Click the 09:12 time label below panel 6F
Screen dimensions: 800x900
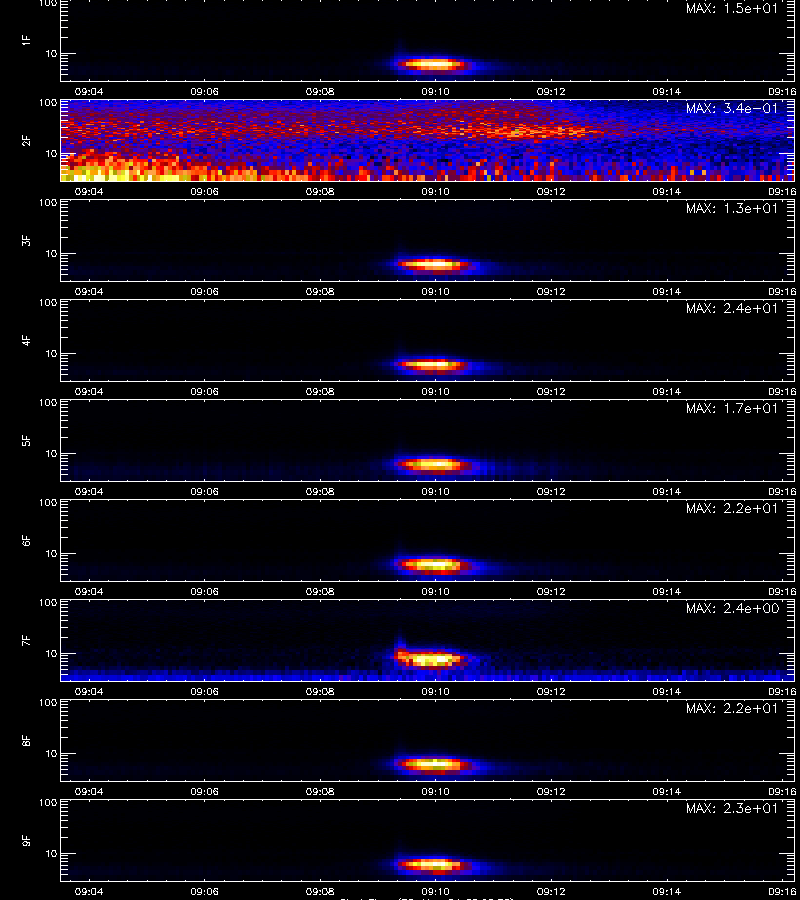tap(551, 592)
